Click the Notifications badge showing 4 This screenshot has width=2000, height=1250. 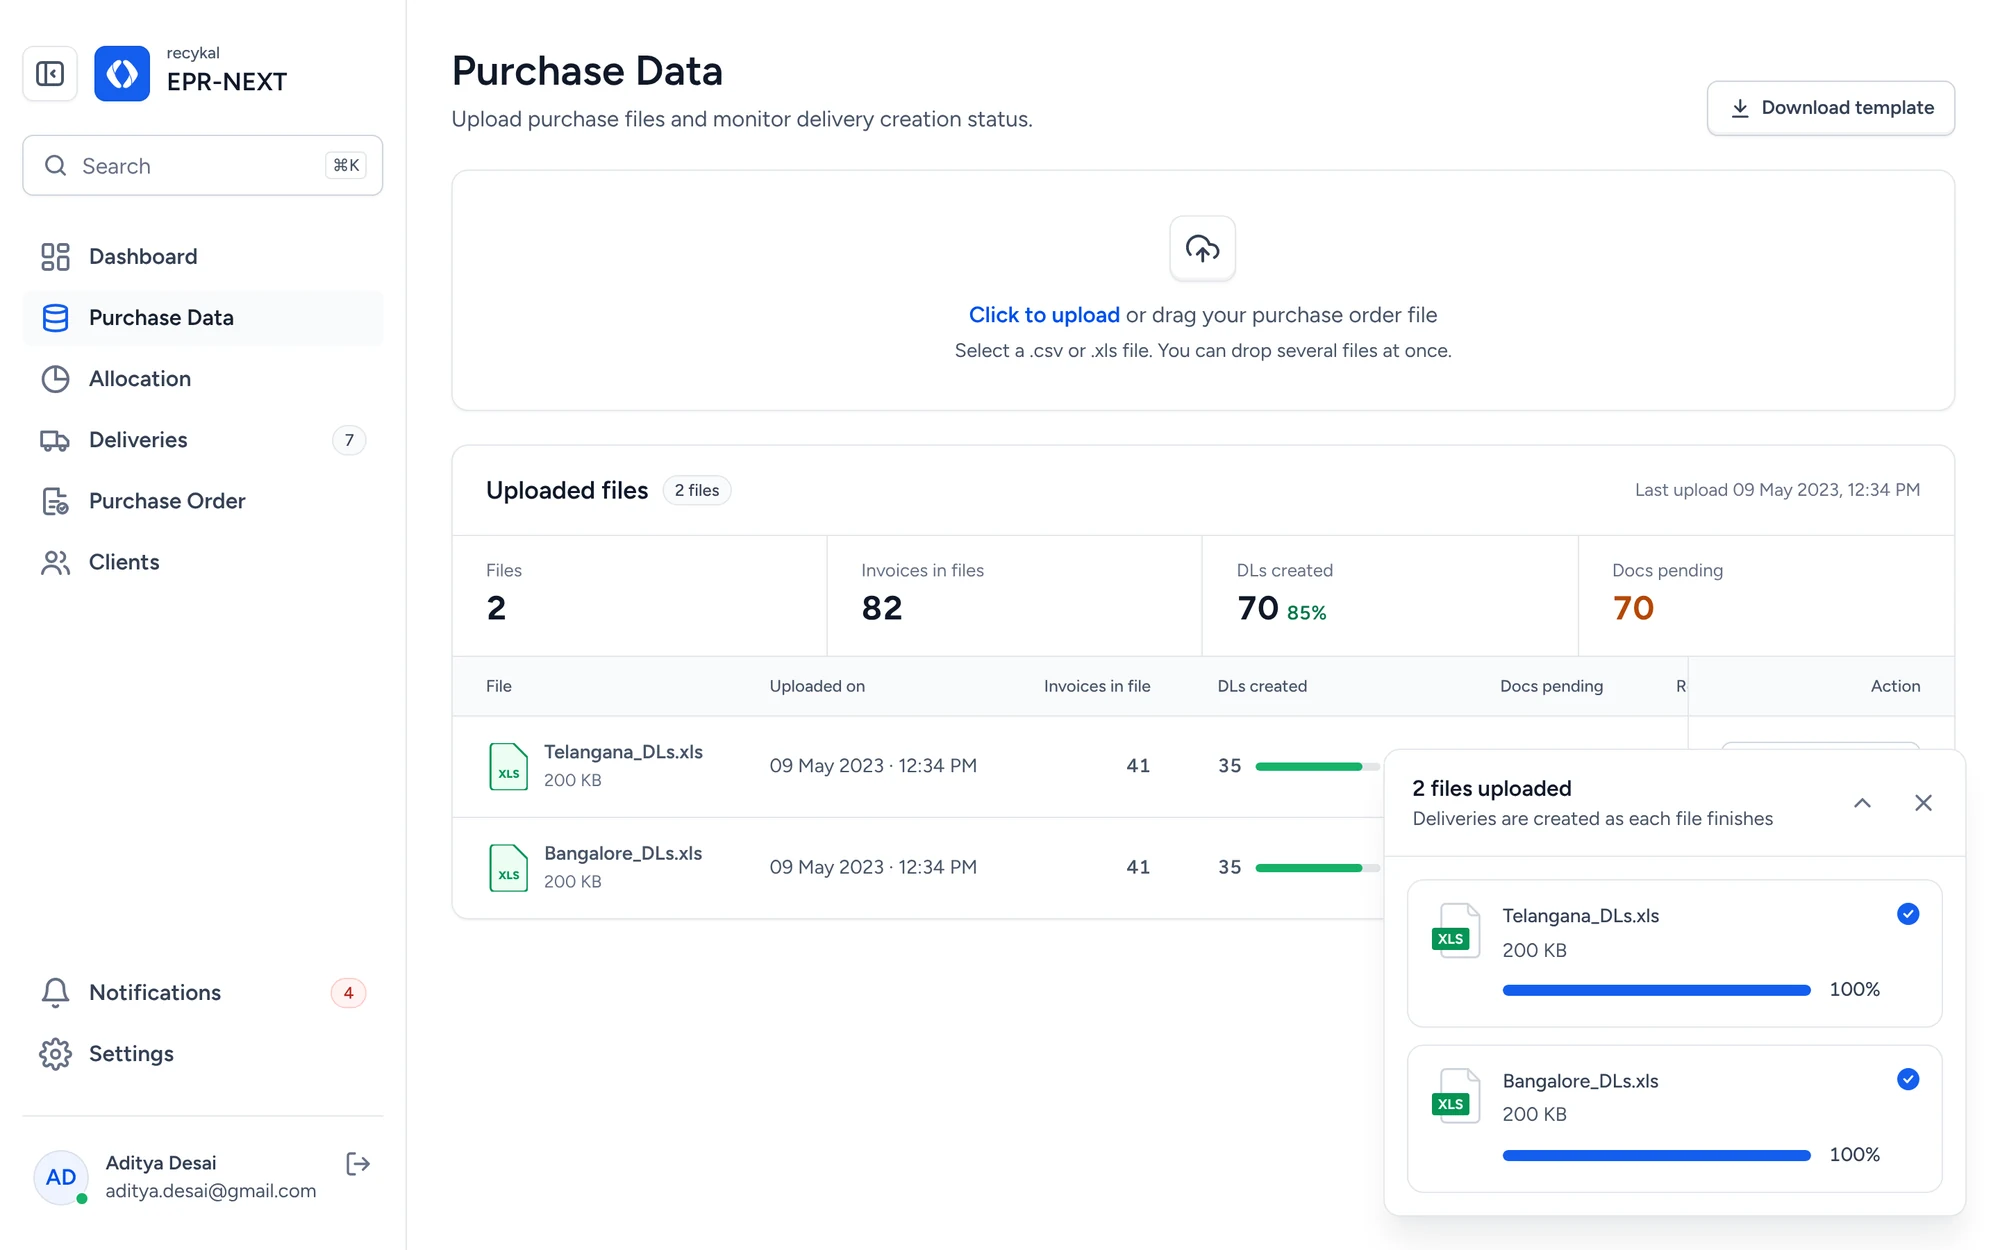click(x=348, y=993)
